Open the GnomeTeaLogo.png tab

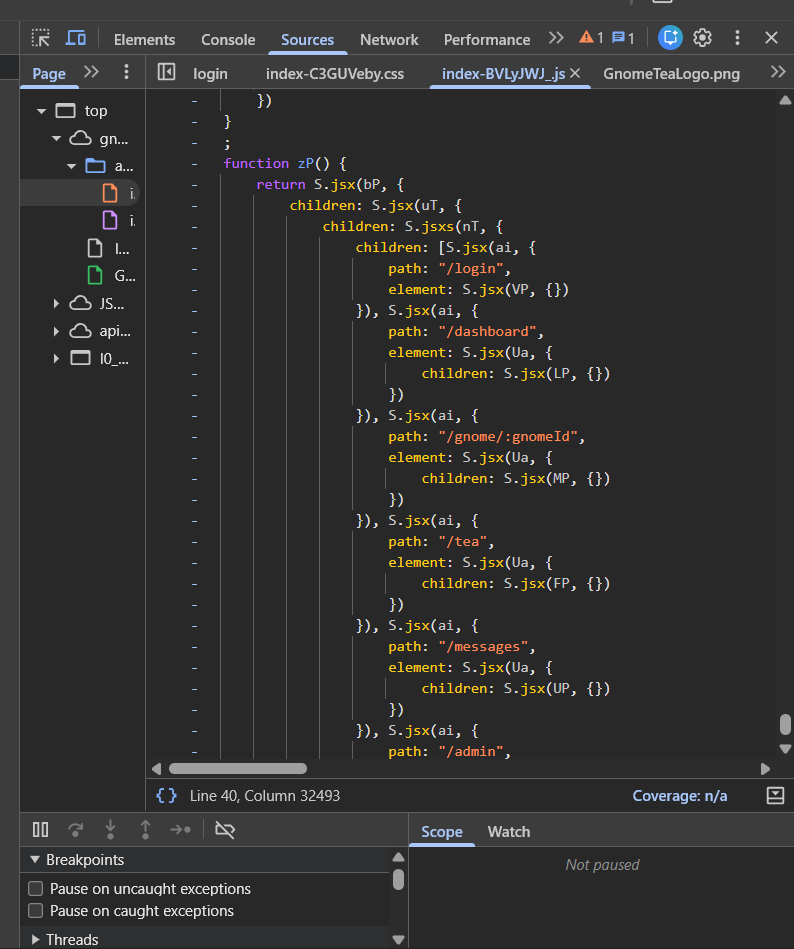pyautogui.click(x=672, y=74)
